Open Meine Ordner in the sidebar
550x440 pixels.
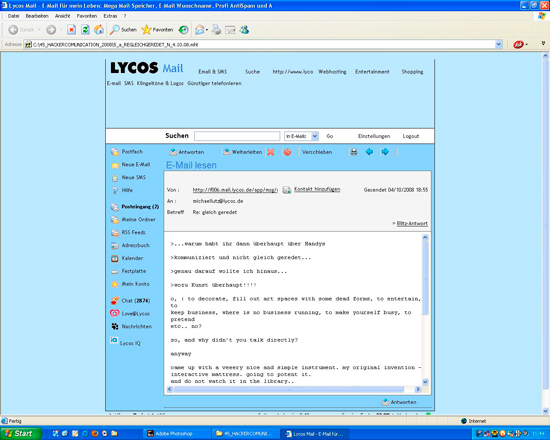(133, 220)
